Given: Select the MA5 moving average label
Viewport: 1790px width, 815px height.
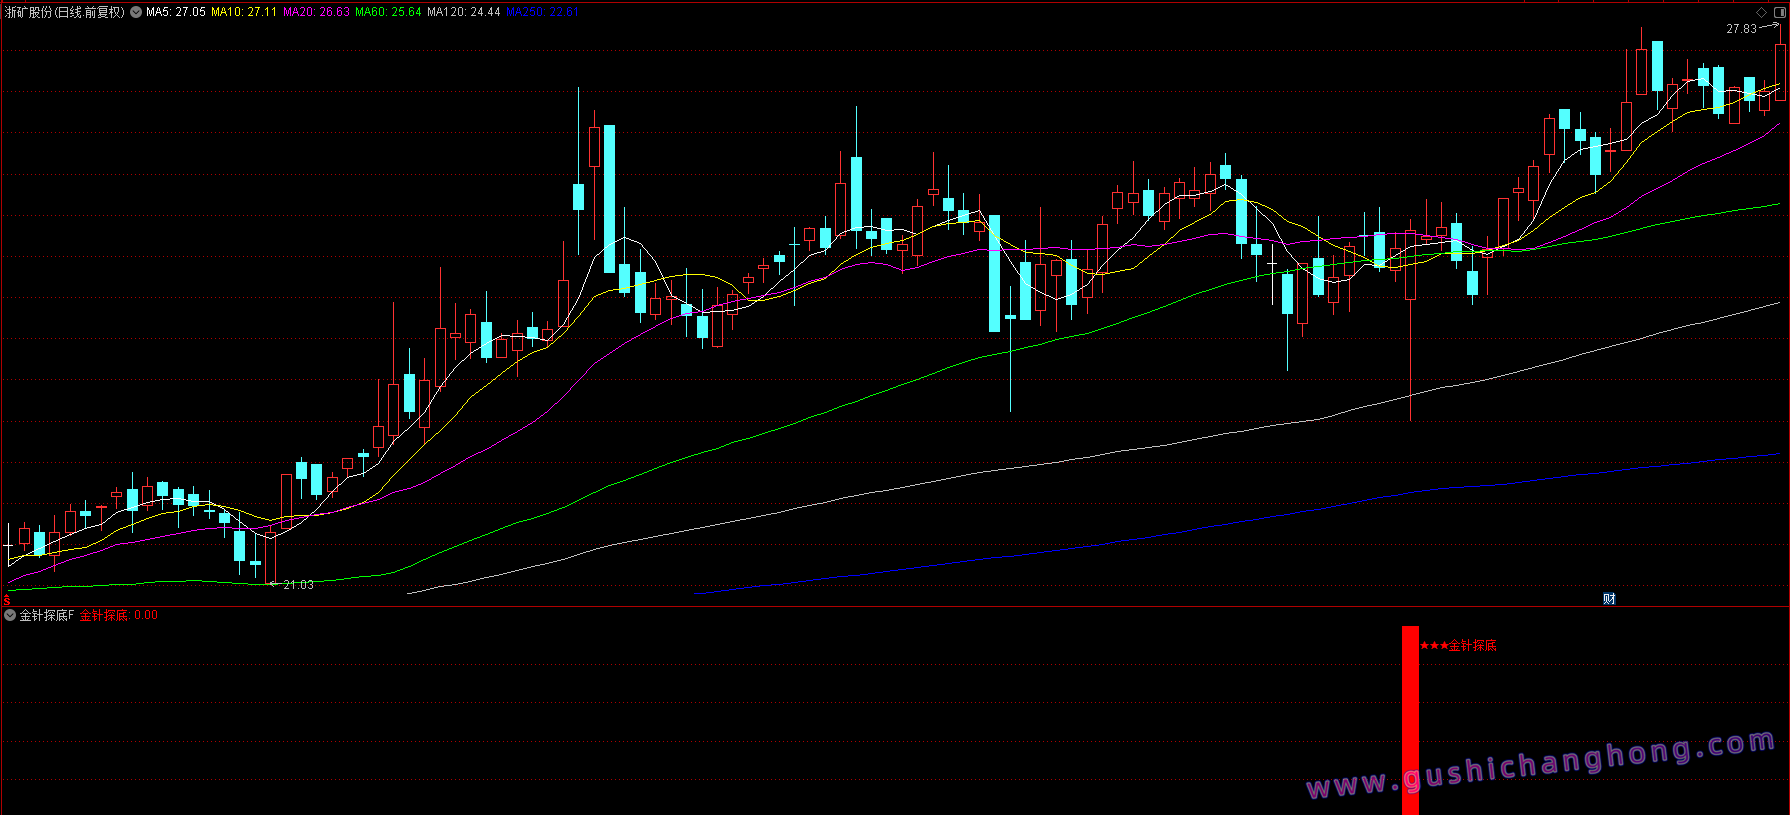Looking at the screenshot, I should (176, 13).
